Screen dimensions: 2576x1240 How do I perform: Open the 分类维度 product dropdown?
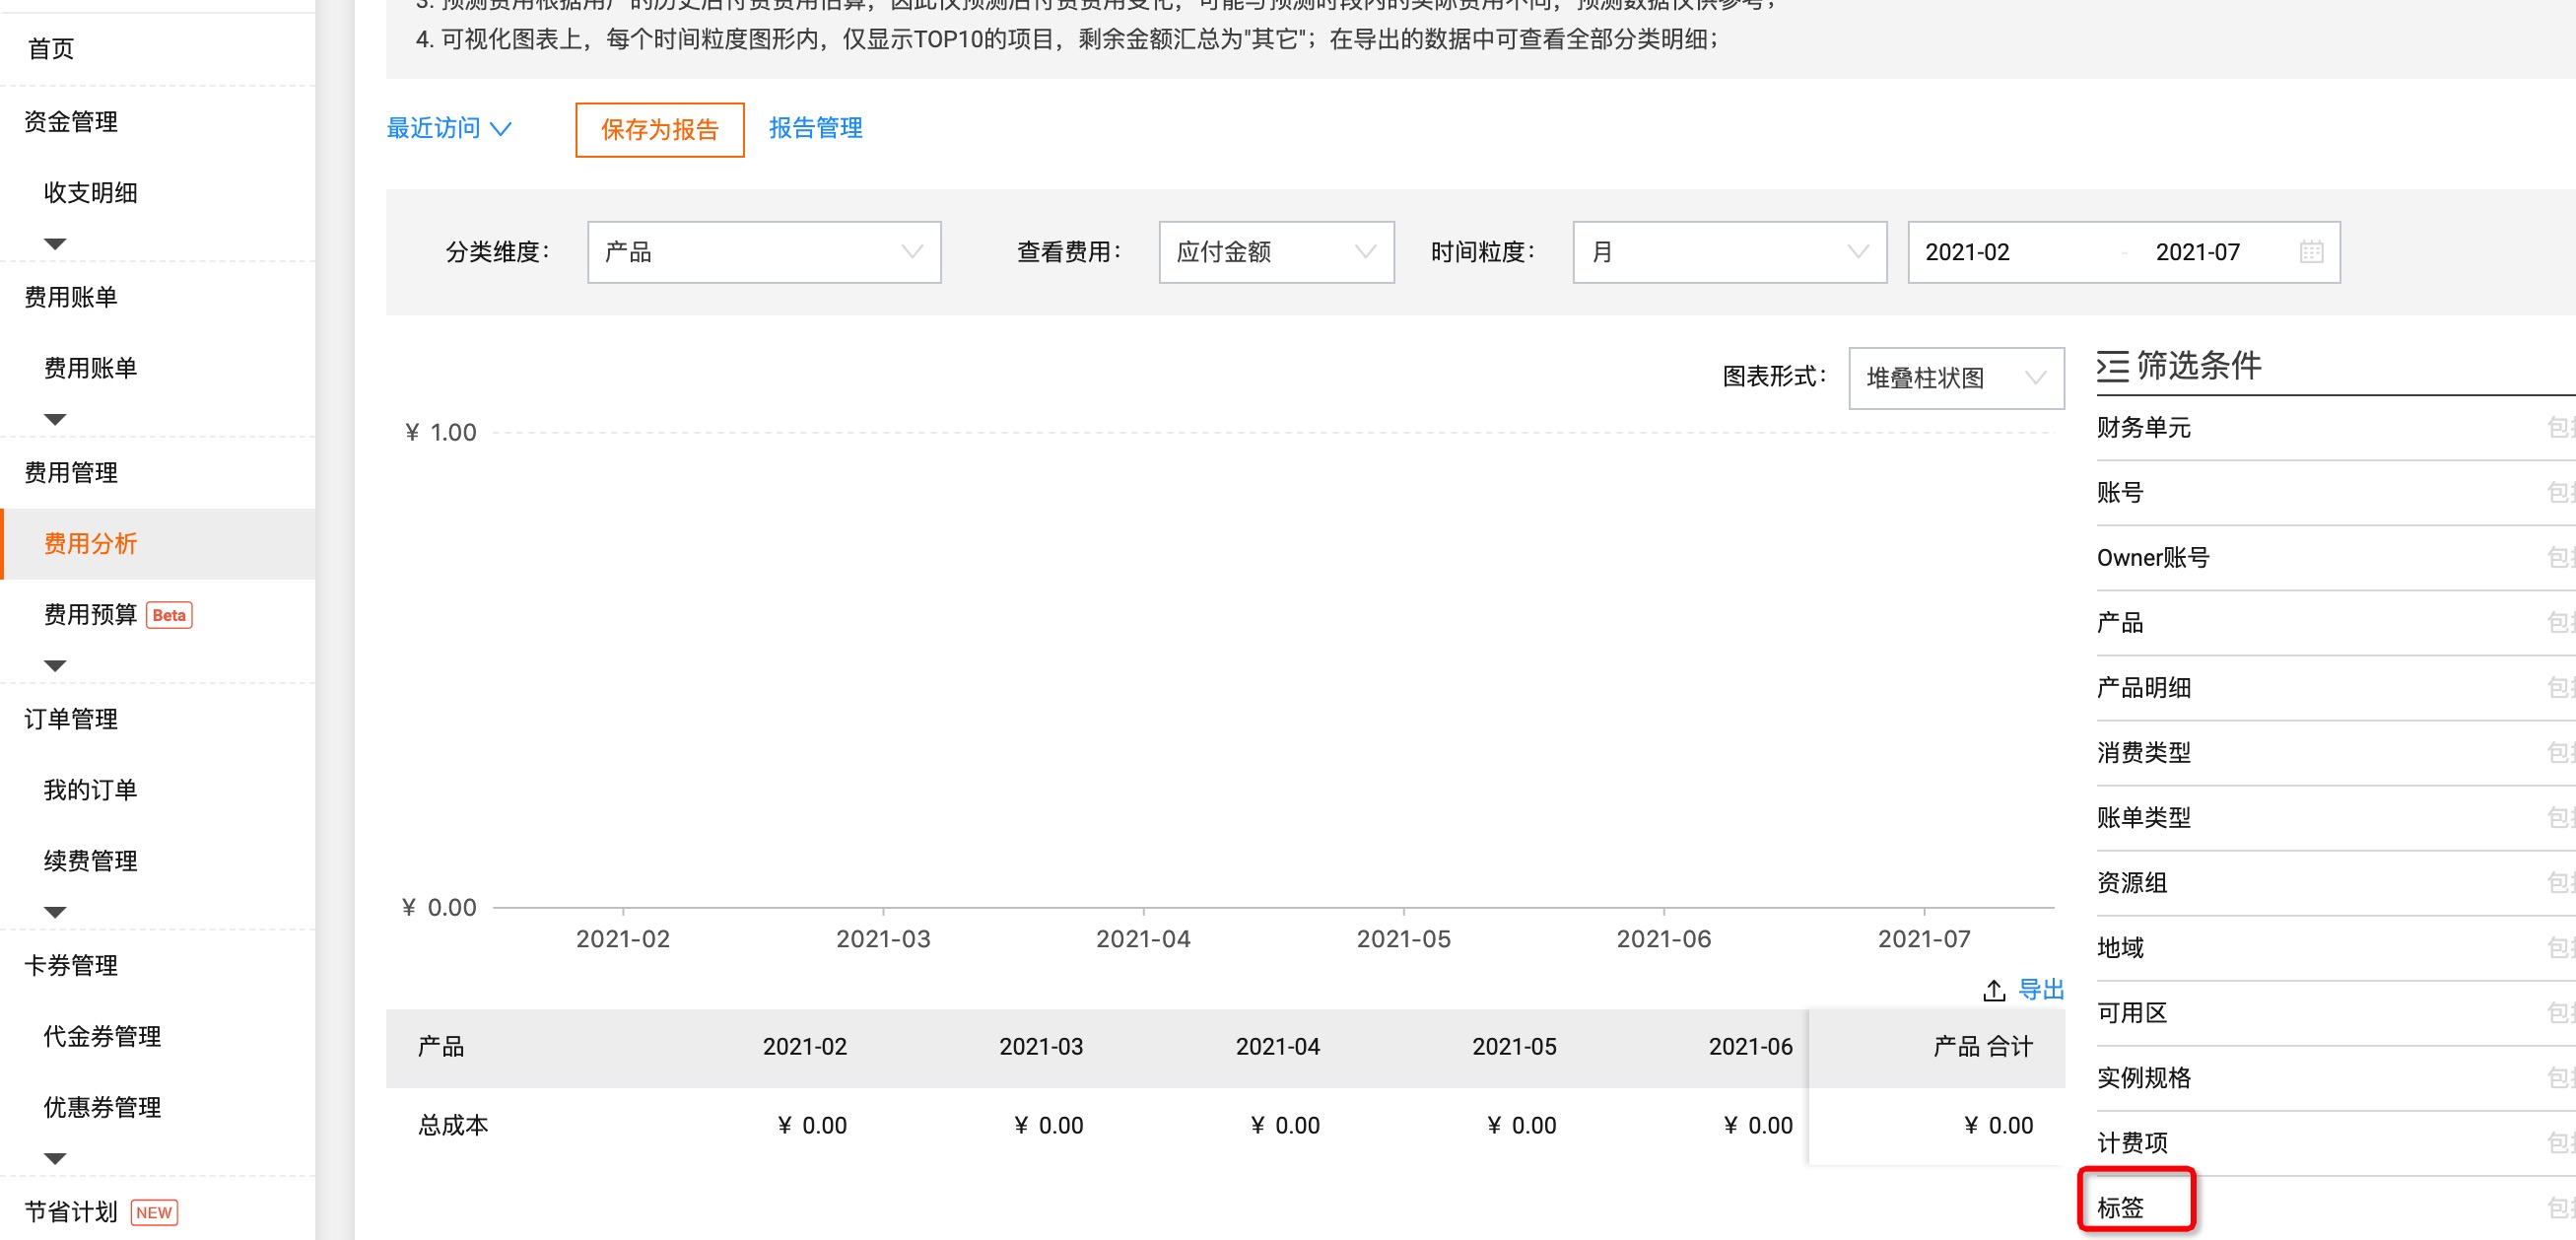(x=764, y=252)
